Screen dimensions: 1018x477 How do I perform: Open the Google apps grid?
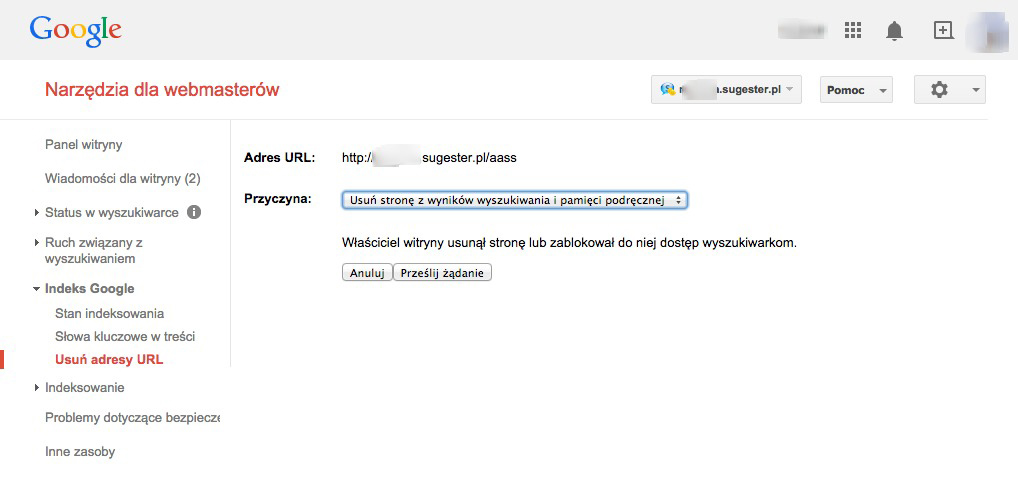[852, 30]
